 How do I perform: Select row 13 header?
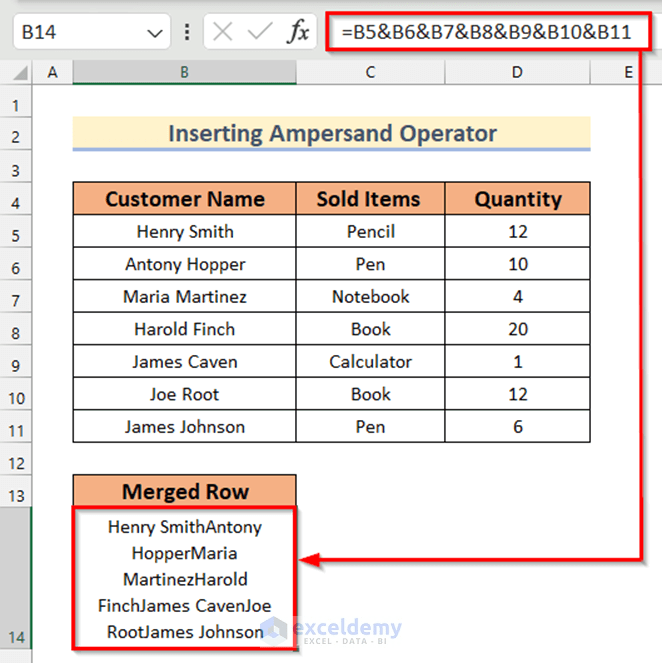(x=16, y=491)
